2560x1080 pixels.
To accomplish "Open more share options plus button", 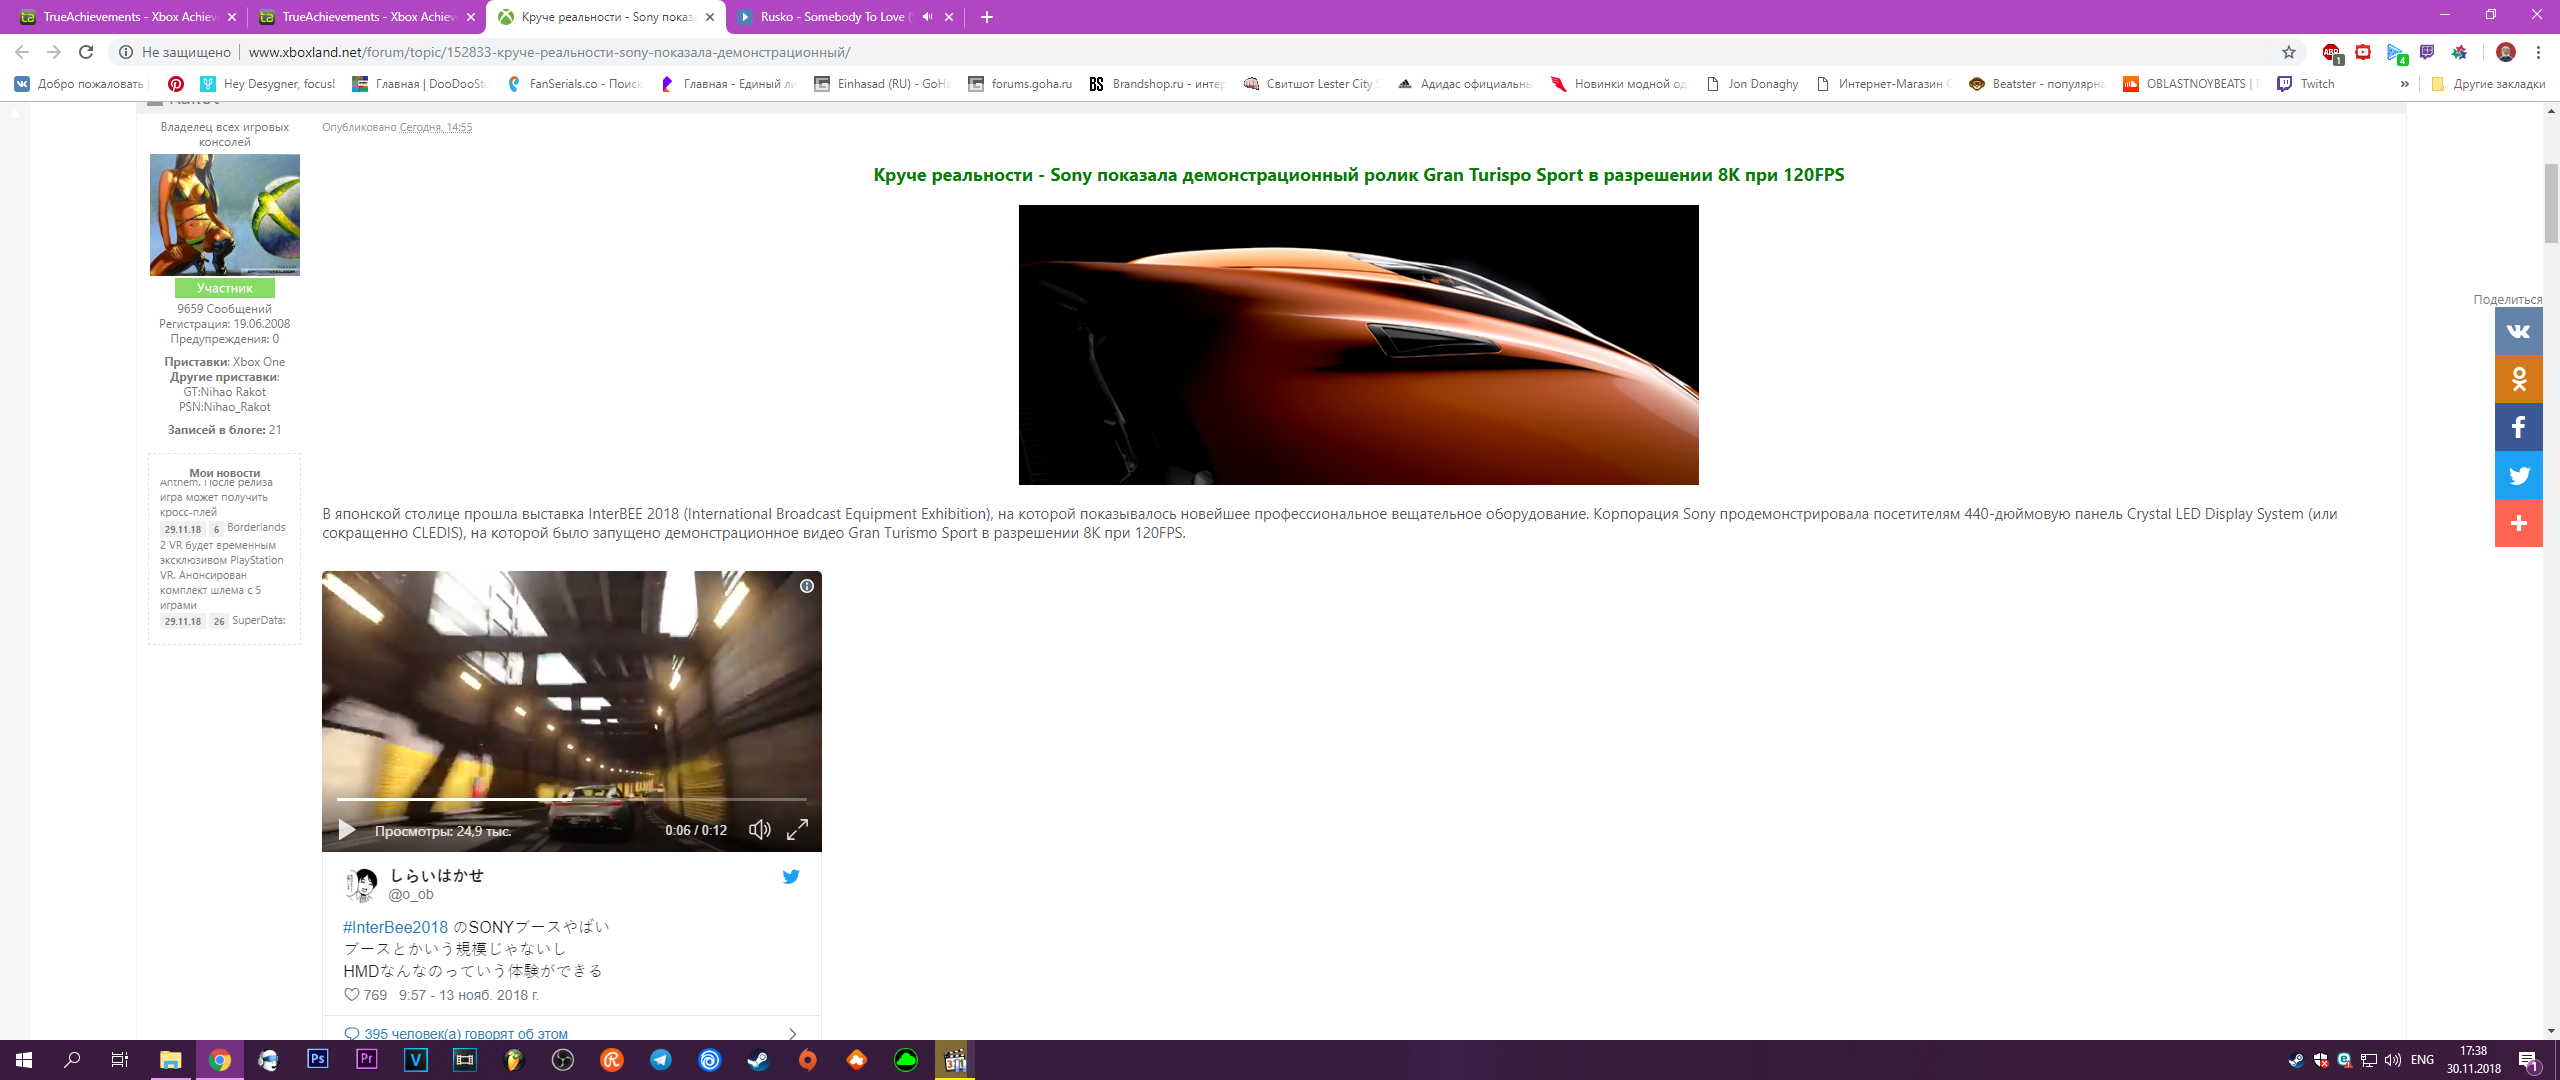I will point(2518,523).
